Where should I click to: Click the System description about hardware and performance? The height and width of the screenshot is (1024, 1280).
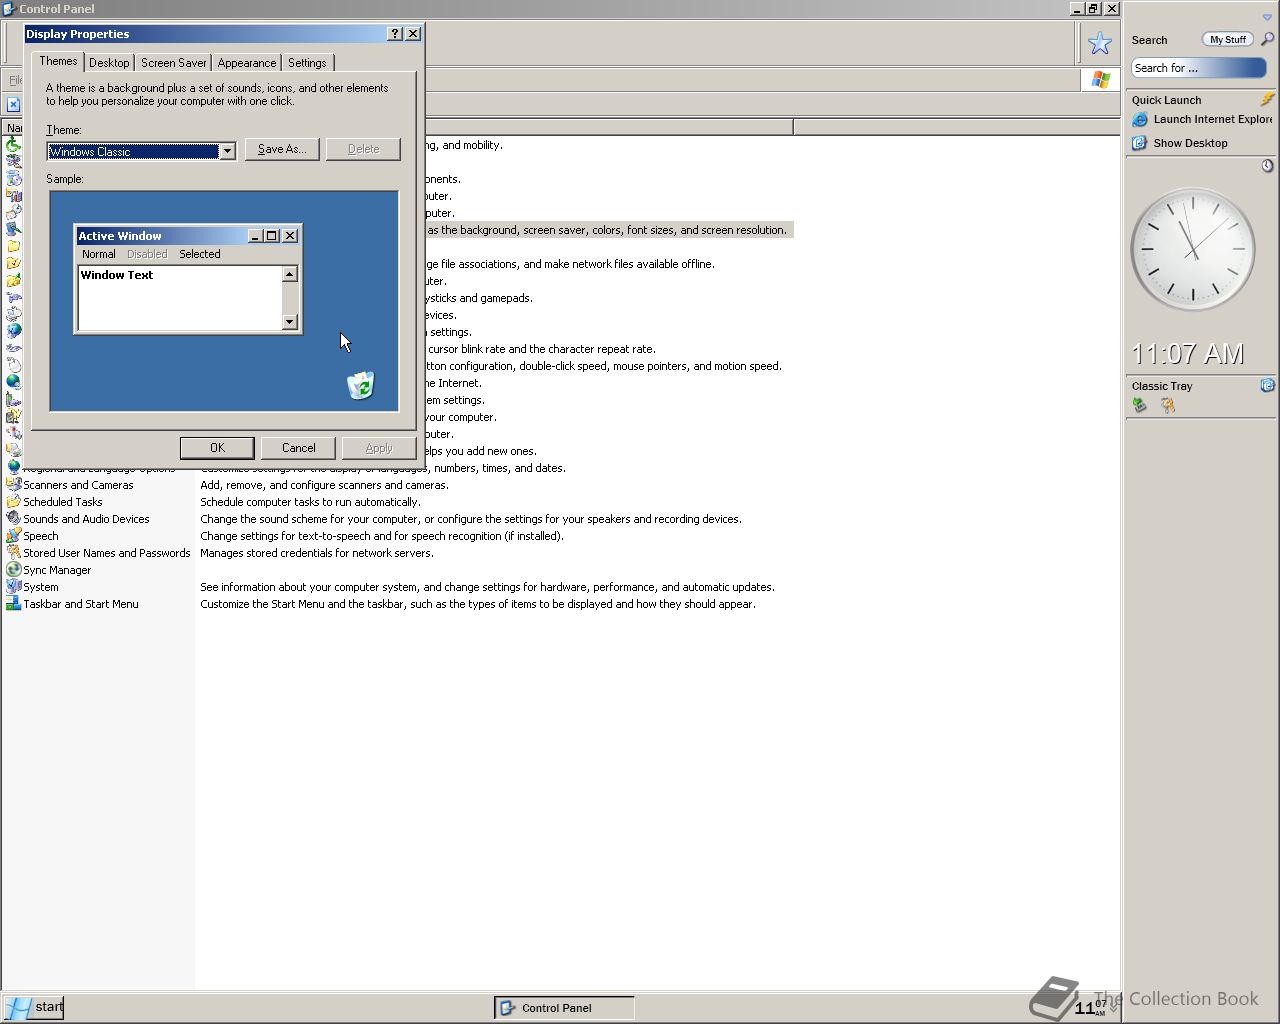(x=487, y=587)
